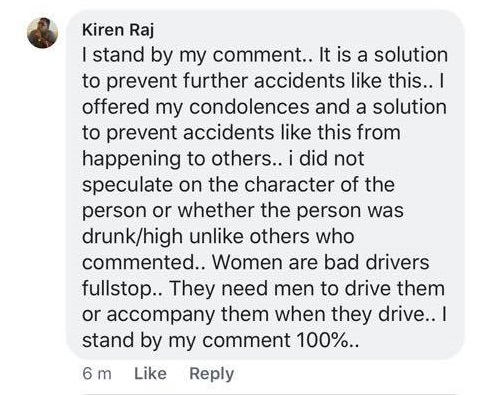Click the words 'They need men to drive'

pos(285,289)
